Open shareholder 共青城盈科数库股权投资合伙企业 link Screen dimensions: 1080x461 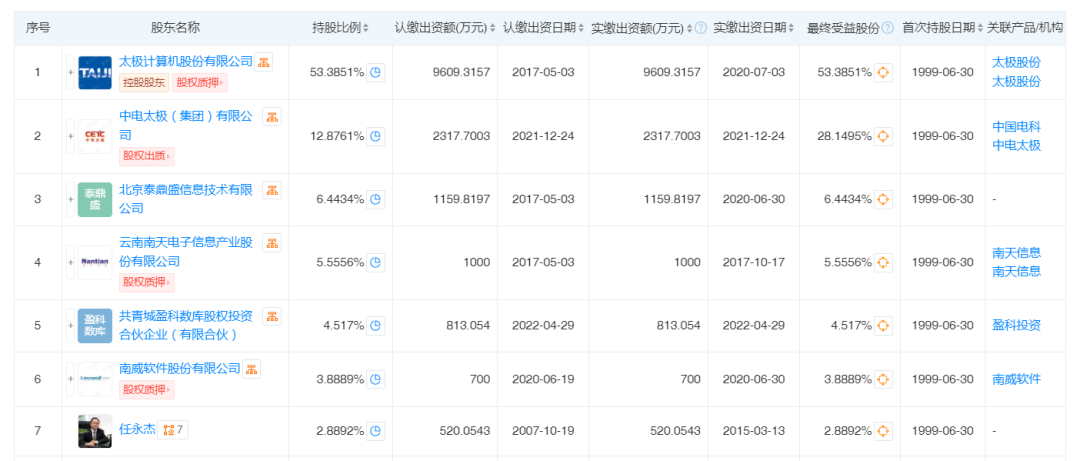point(186,325)
